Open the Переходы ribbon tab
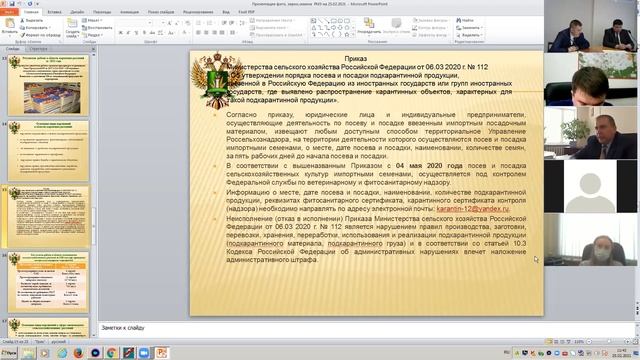 point(102,12)
